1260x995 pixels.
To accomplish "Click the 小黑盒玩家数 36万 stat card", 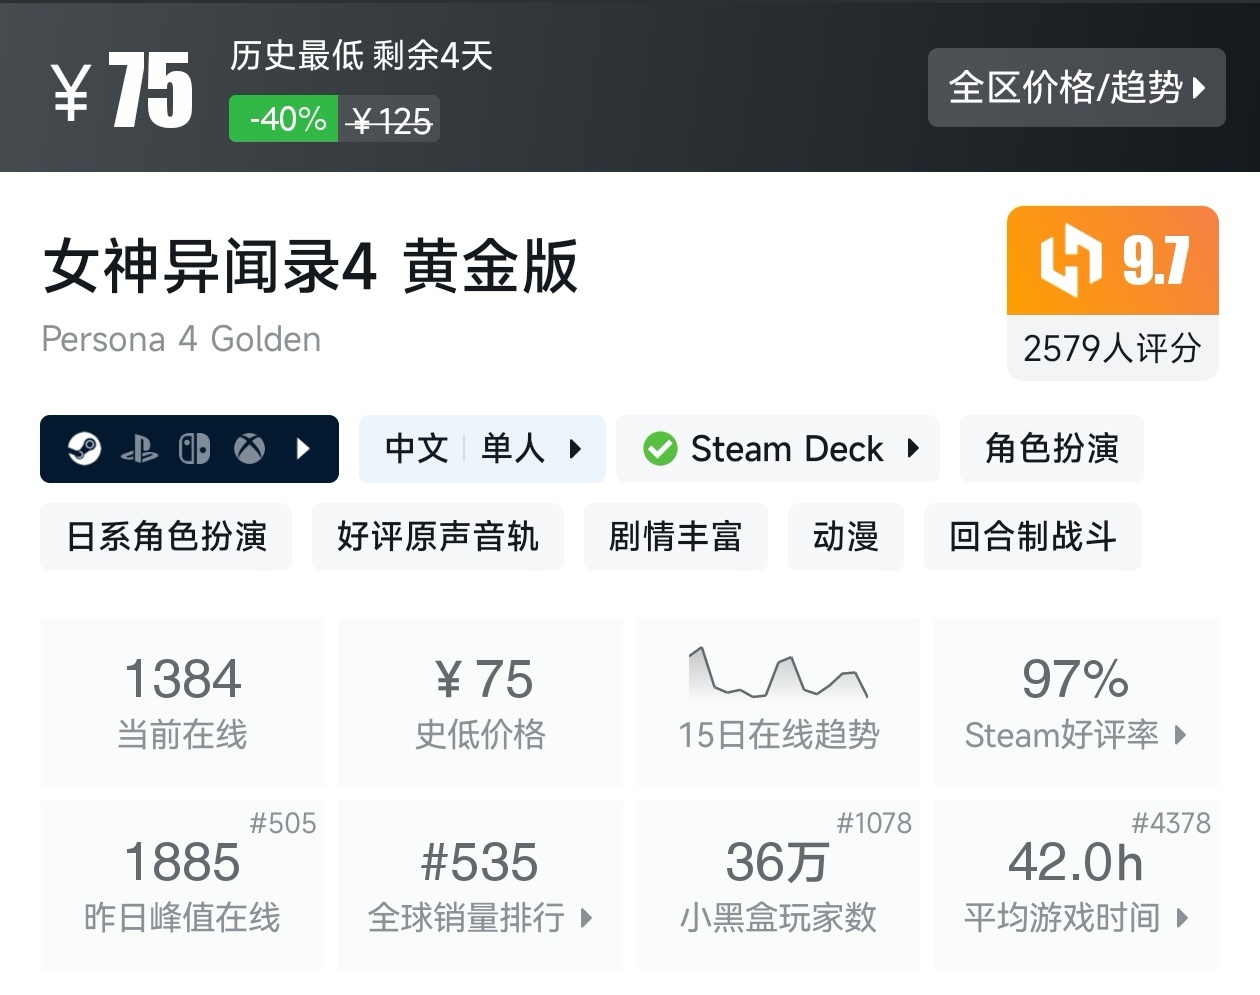I will click(778, 885).
